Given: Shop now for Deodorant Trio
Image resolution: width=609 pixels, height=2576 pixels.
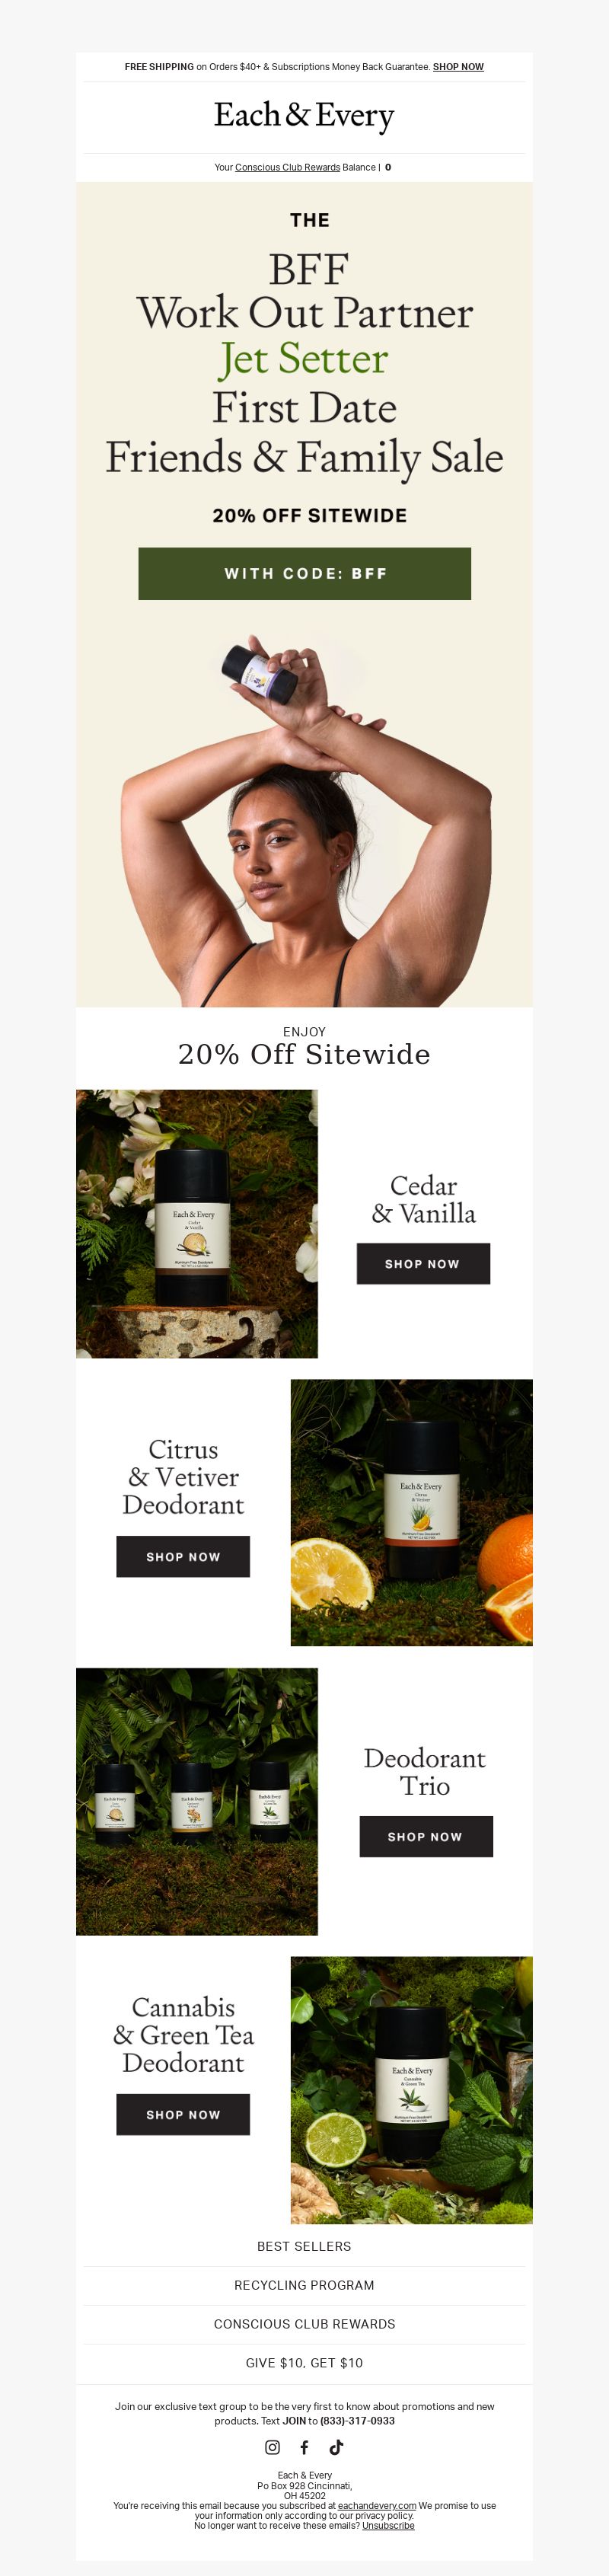Looking at the screenshot, I should 426,1836.
